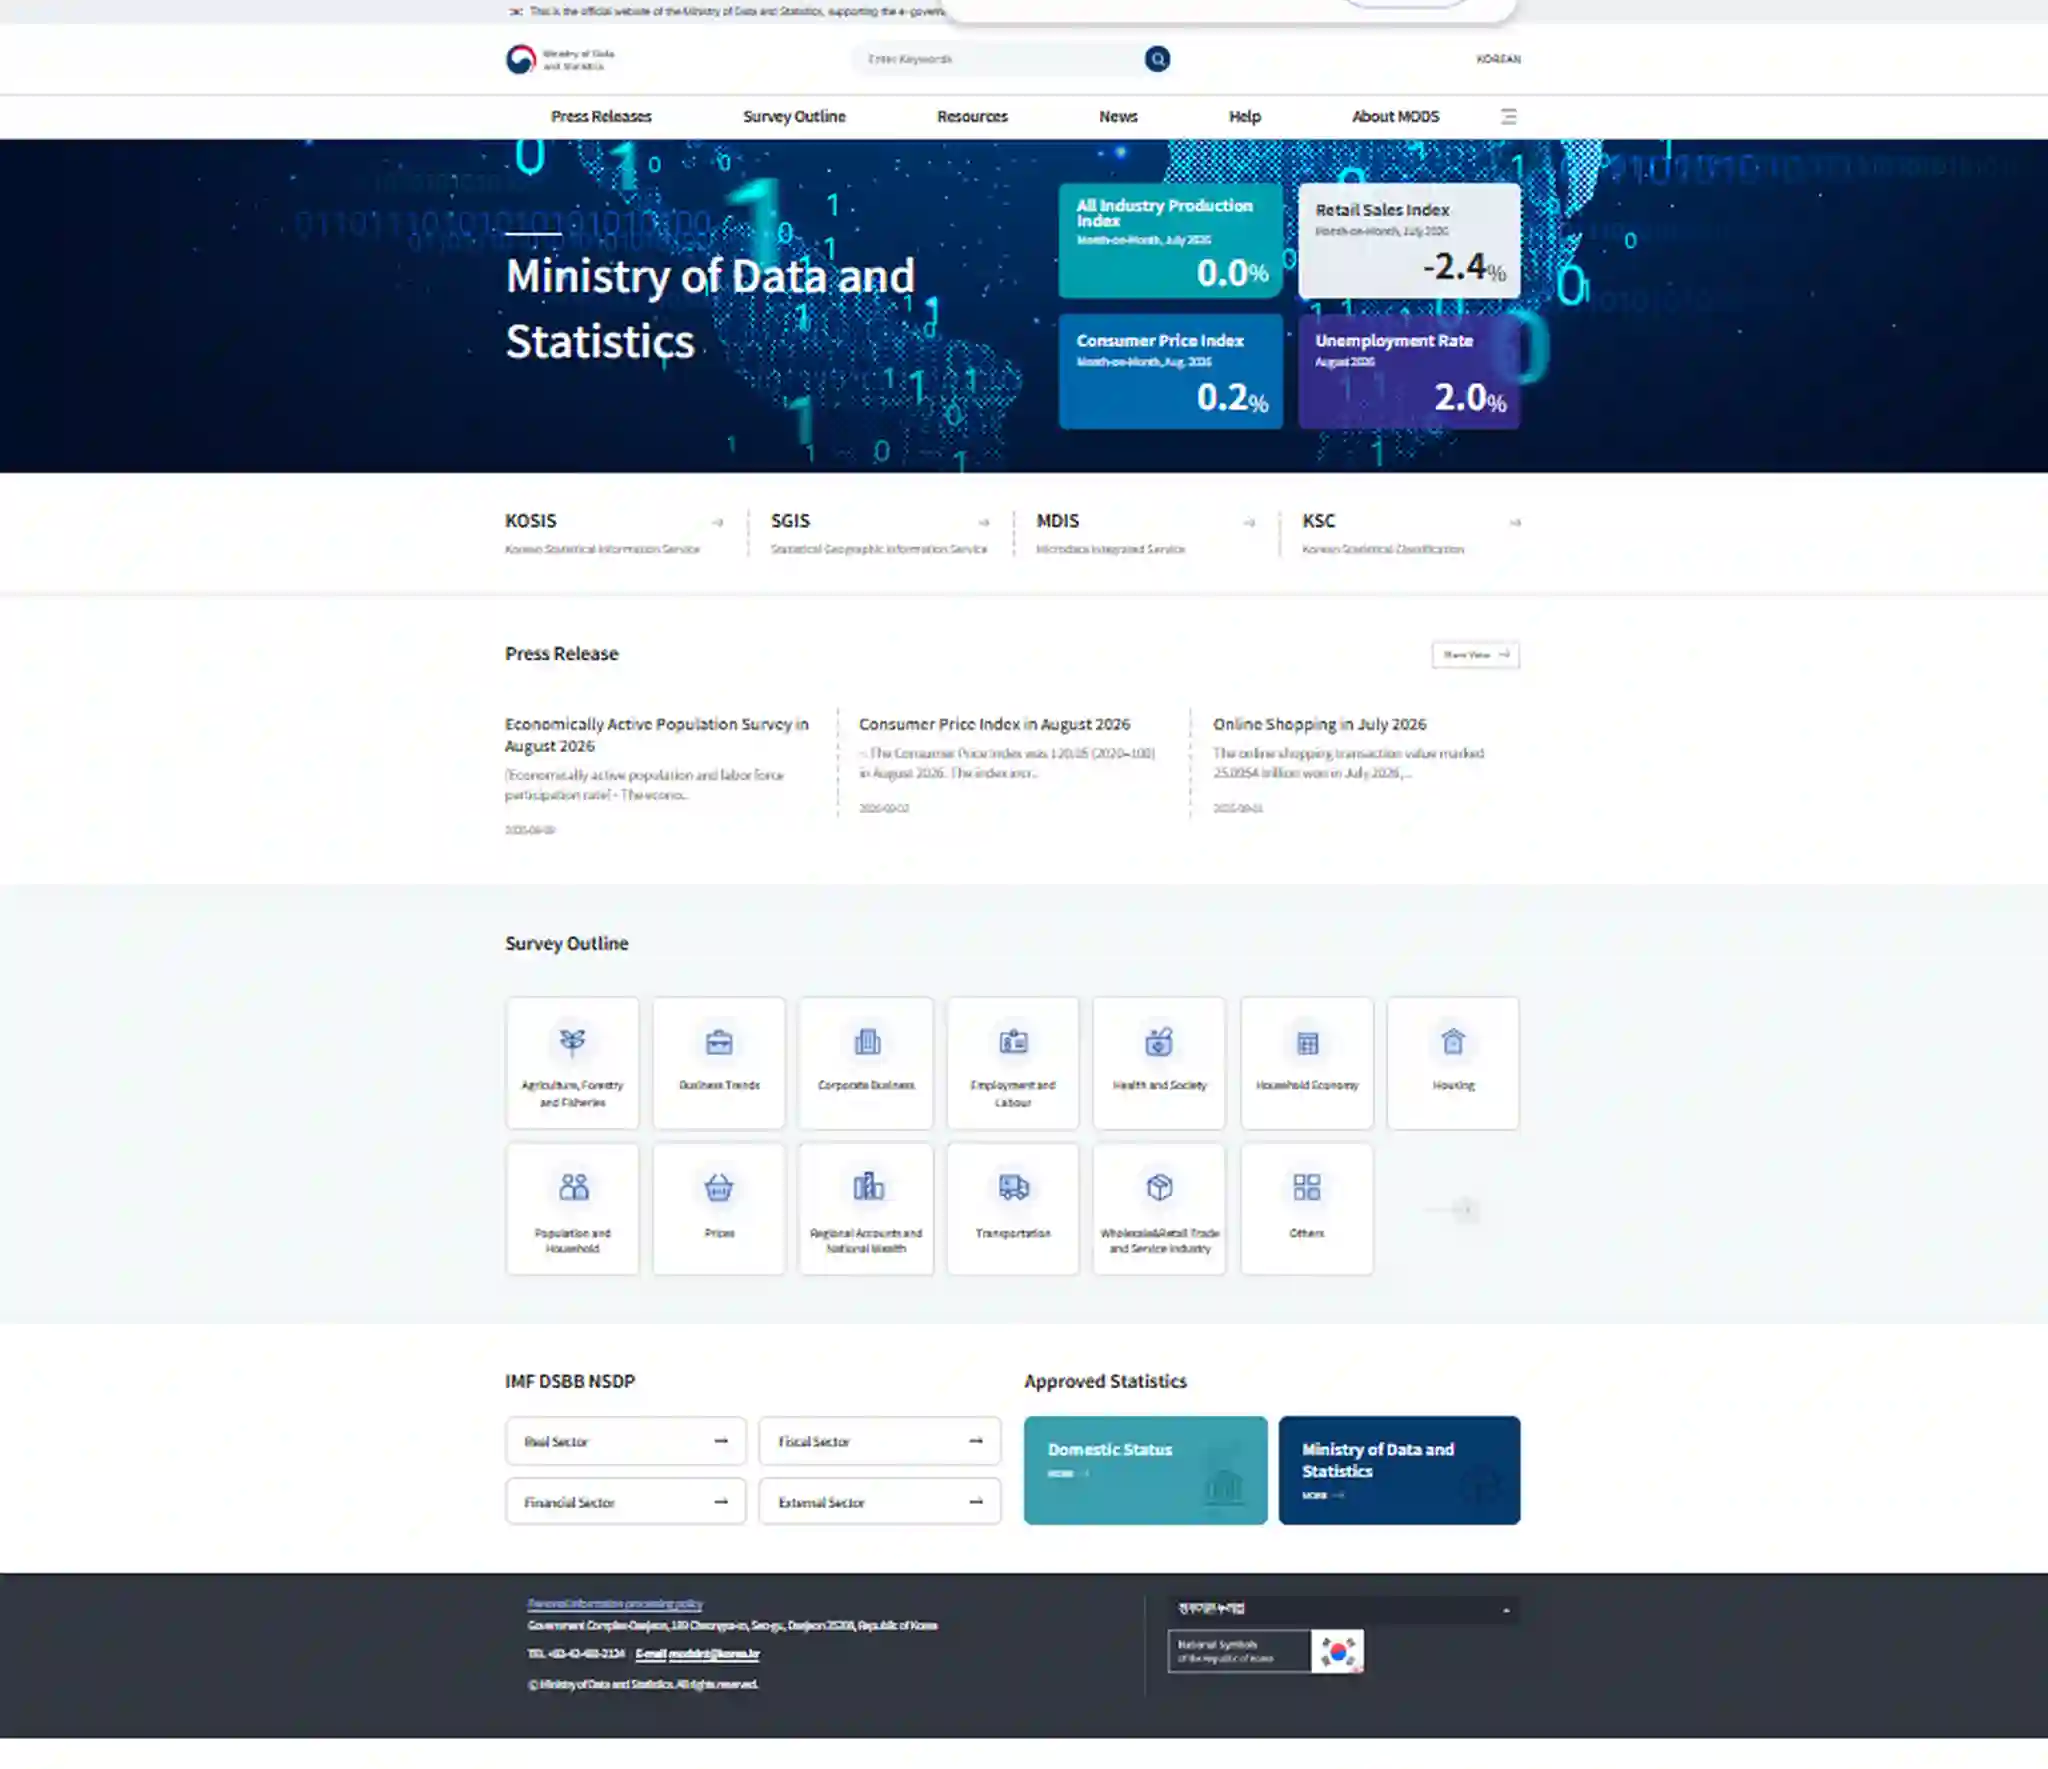The width and height of the screenshot is (2048, 1769).
Task: Go to MDIS service link
Action: [x=1146, y=533]
